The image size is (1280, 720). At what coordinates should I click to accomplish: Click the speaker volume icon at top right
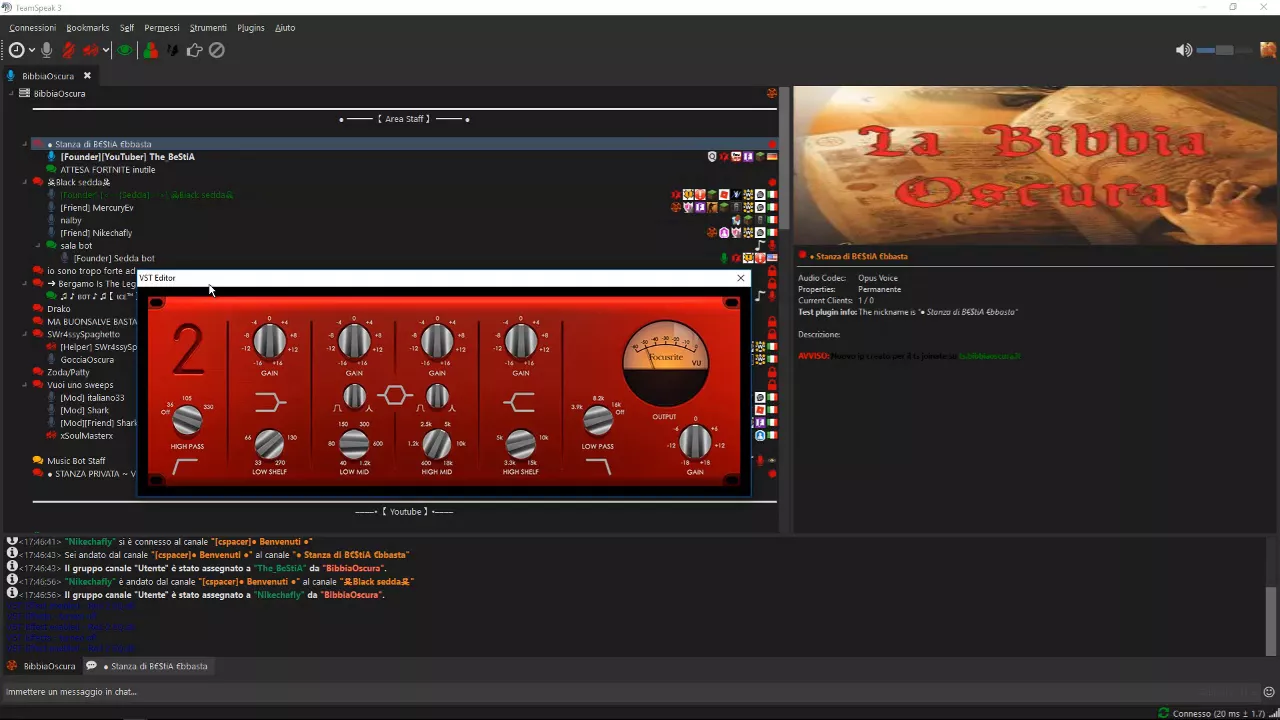click(1184, 50)
